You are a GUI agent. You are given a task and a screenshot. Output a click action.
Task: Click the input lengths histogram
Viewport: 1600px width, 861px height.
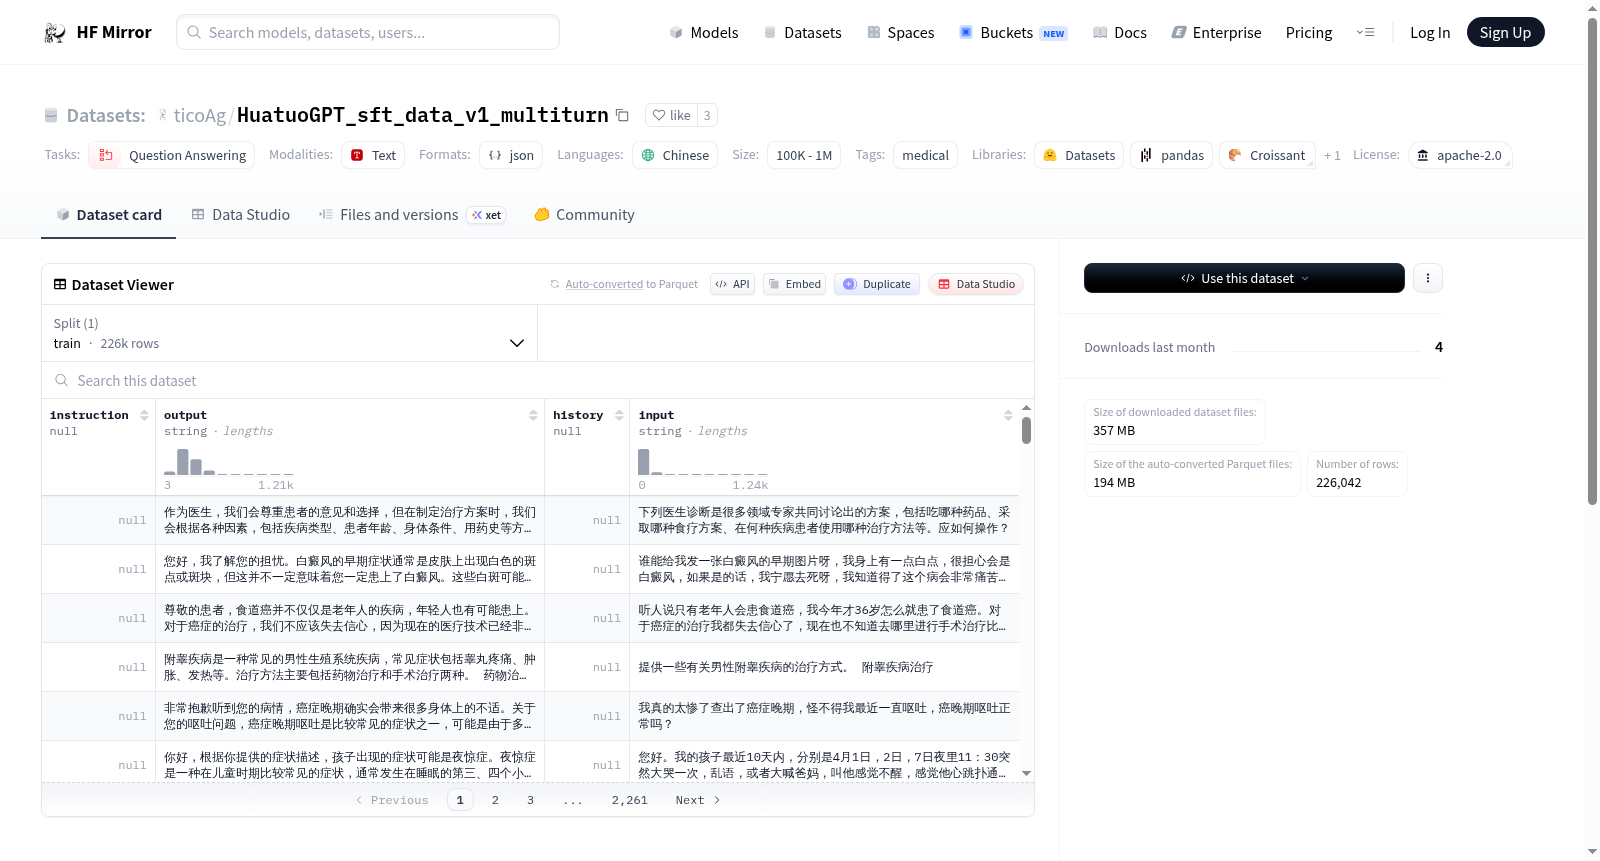click(x=703, y=461)
